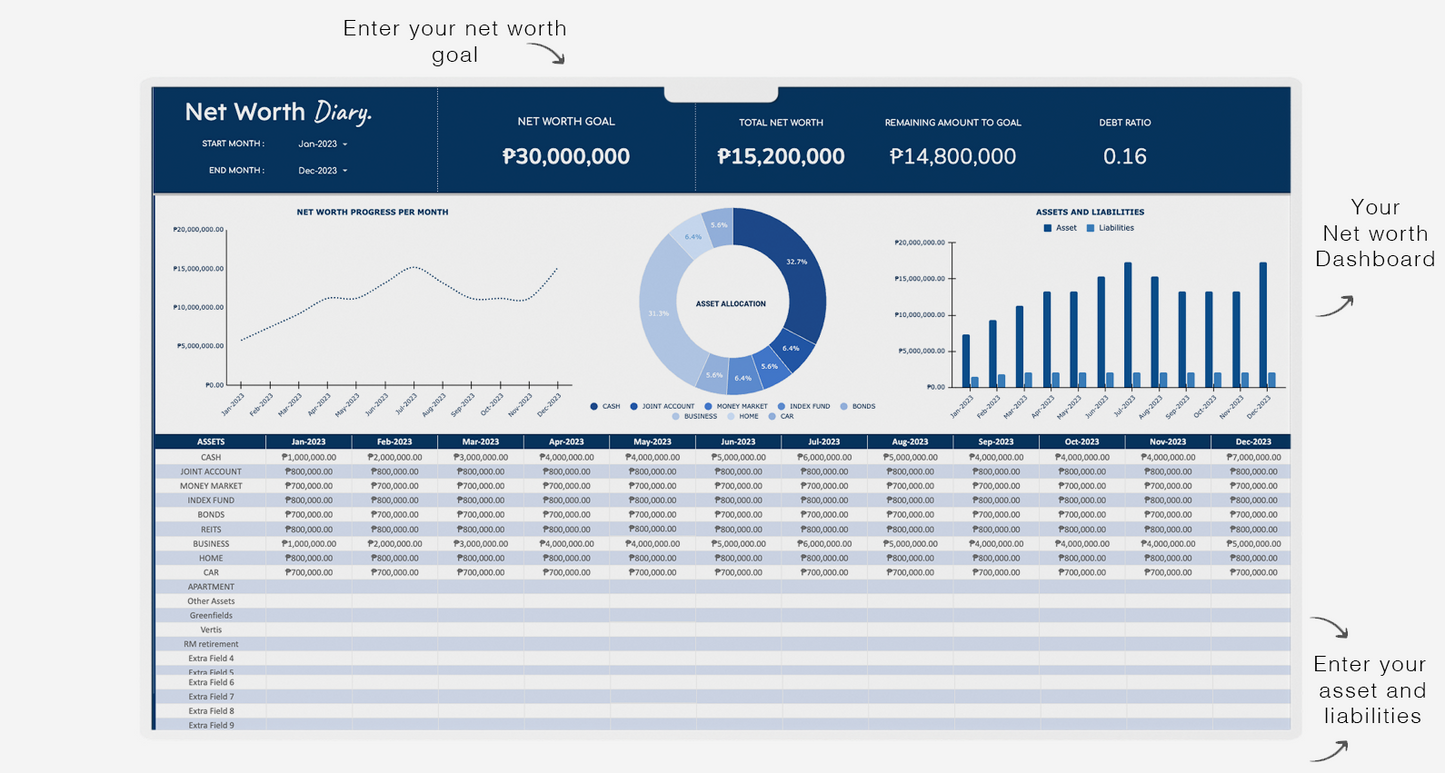Select the ASSETS table header cell

(210, 442)
